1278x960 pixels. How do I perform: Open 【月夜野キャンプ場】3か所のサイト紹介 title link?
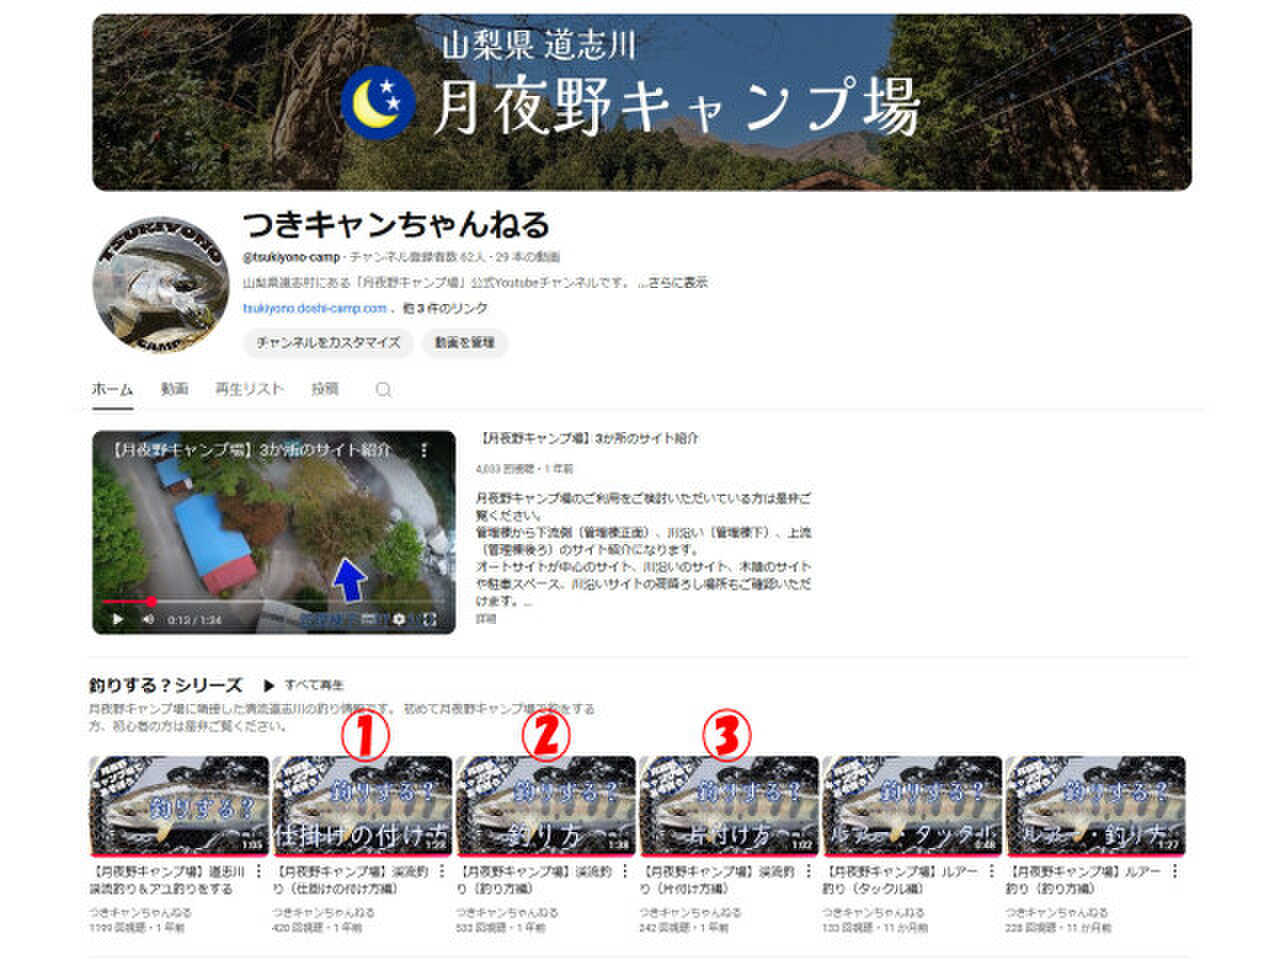tap(589, 438)
